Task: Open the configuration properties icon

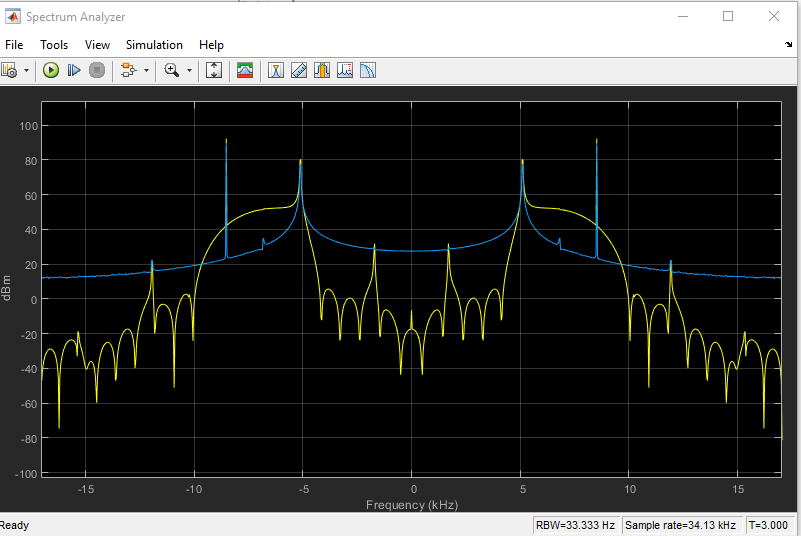Action: [x=10, y=70]
